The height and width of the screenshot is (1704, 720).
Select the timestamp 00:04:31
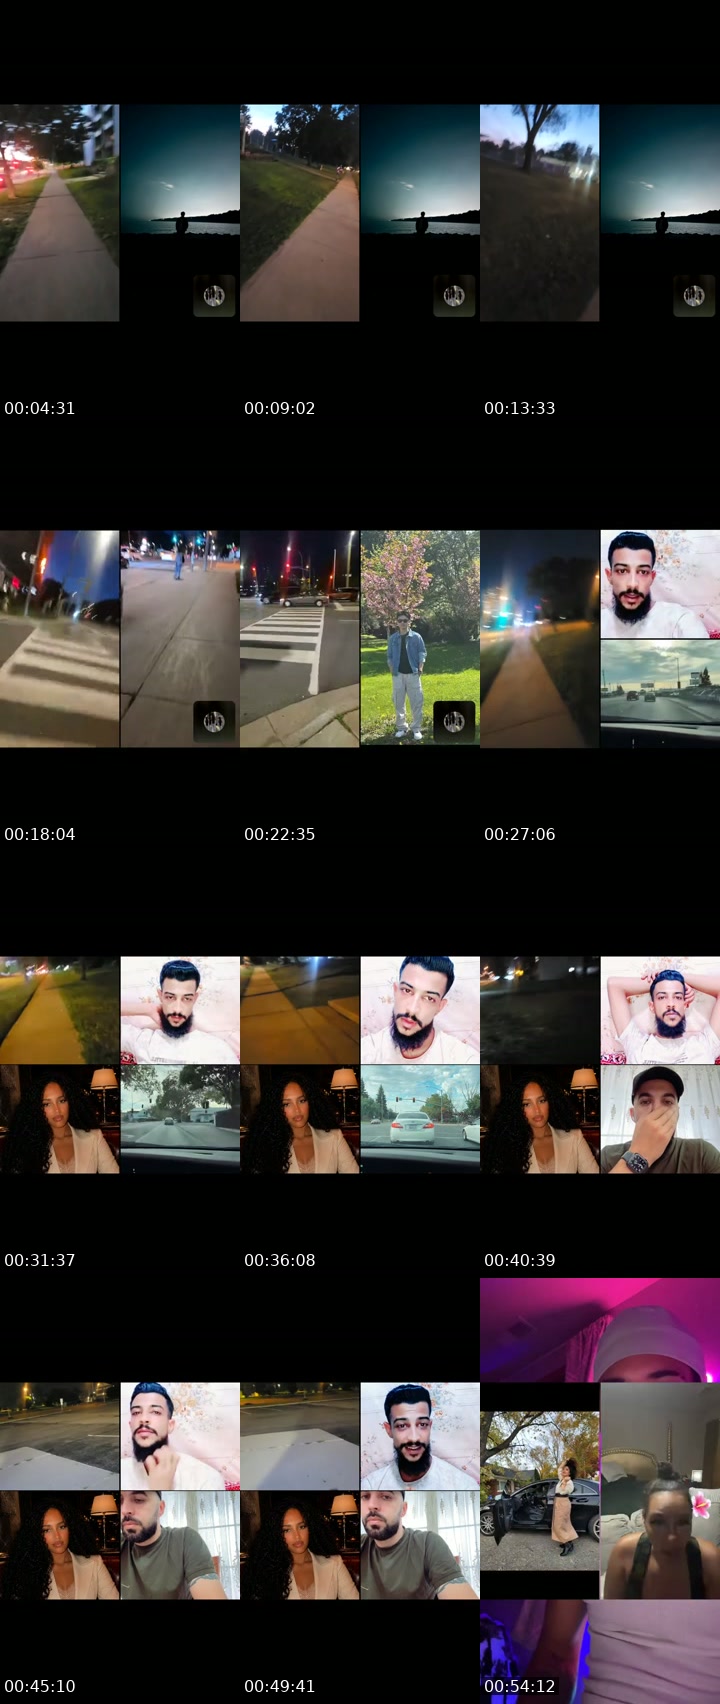tap(40, 408)
